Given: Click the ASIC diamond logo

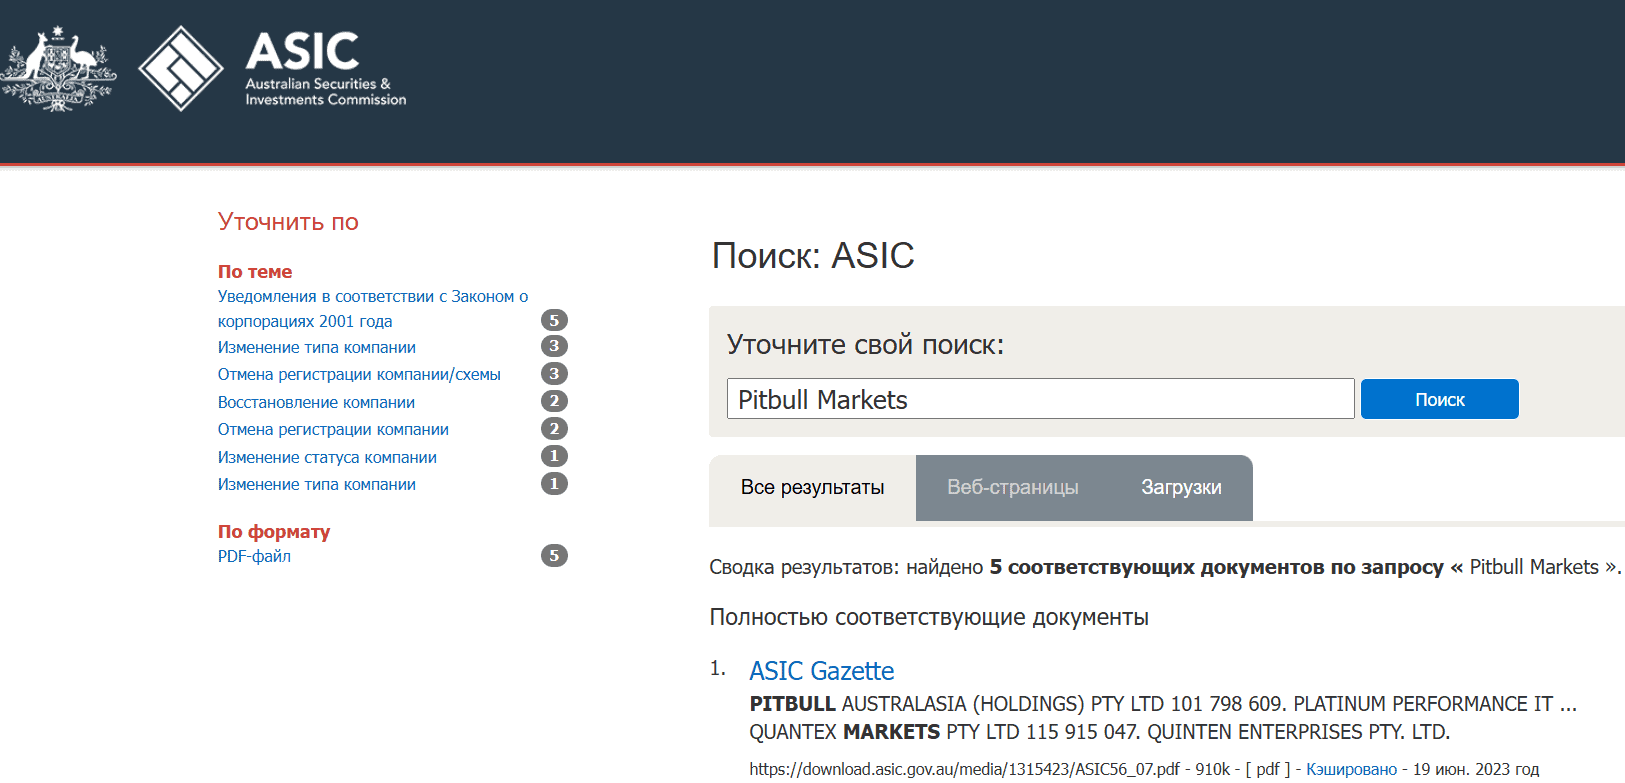Looking at the screenshot, I should pos(180,68).
